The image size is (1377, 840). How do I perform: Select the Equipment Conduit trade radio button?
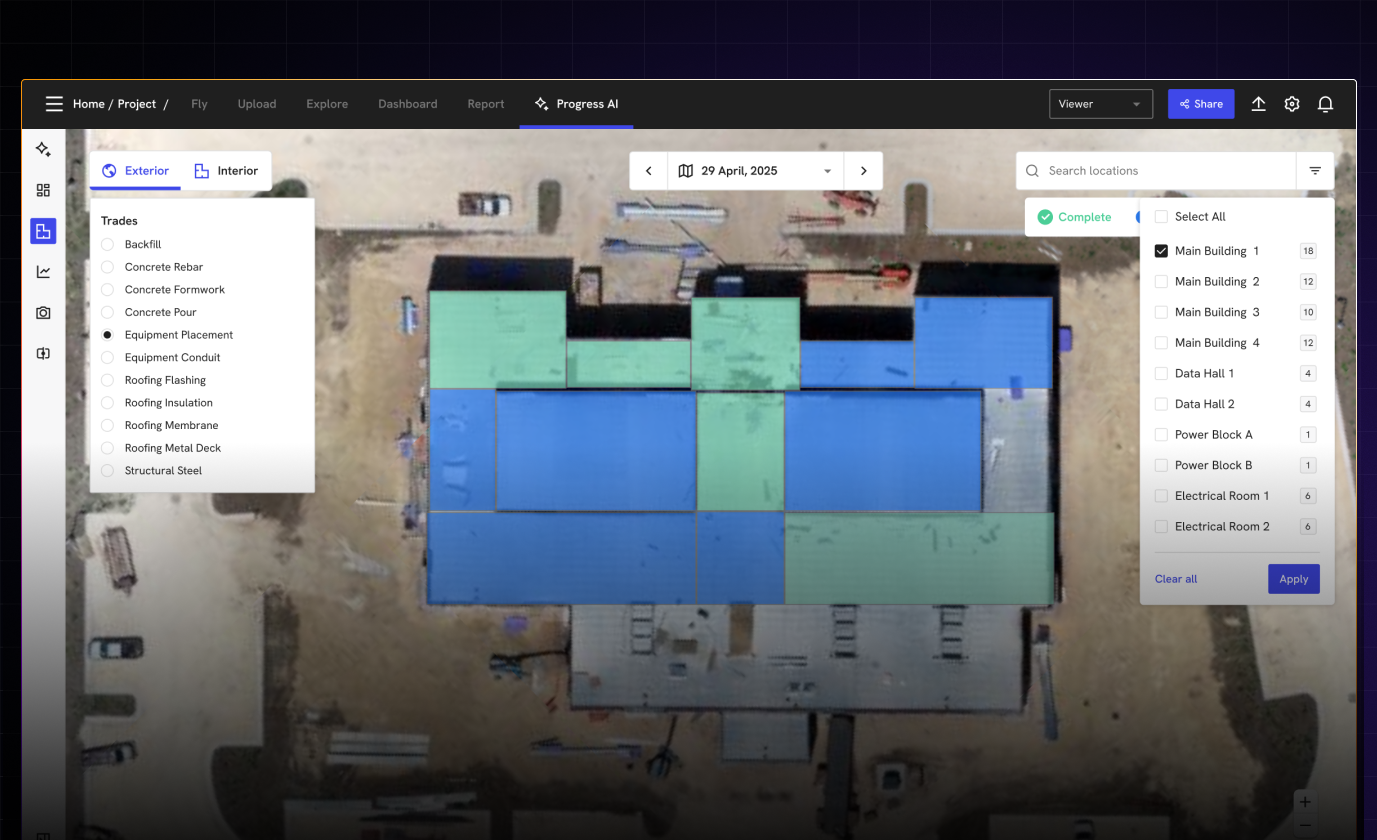click(107, 357)
